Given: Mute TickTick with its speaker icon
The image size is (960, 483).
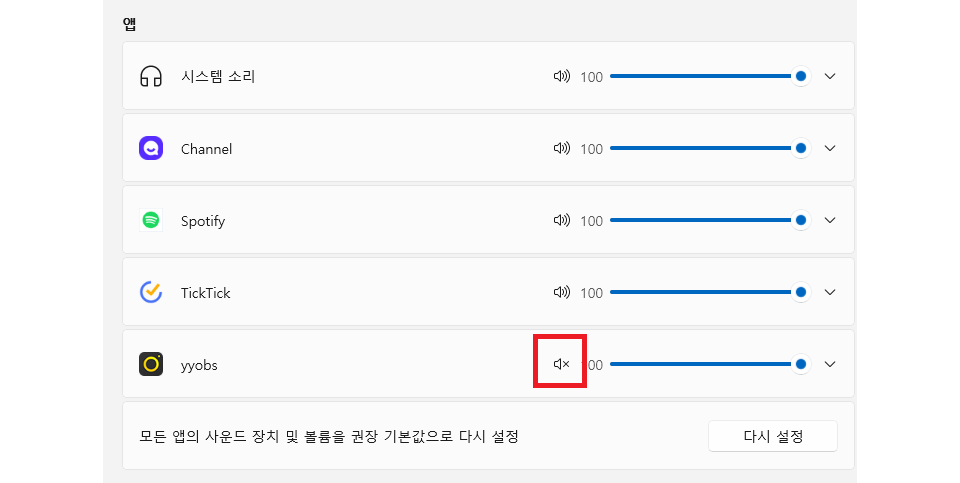Looking at the screenshot, I should coord(561,292).
